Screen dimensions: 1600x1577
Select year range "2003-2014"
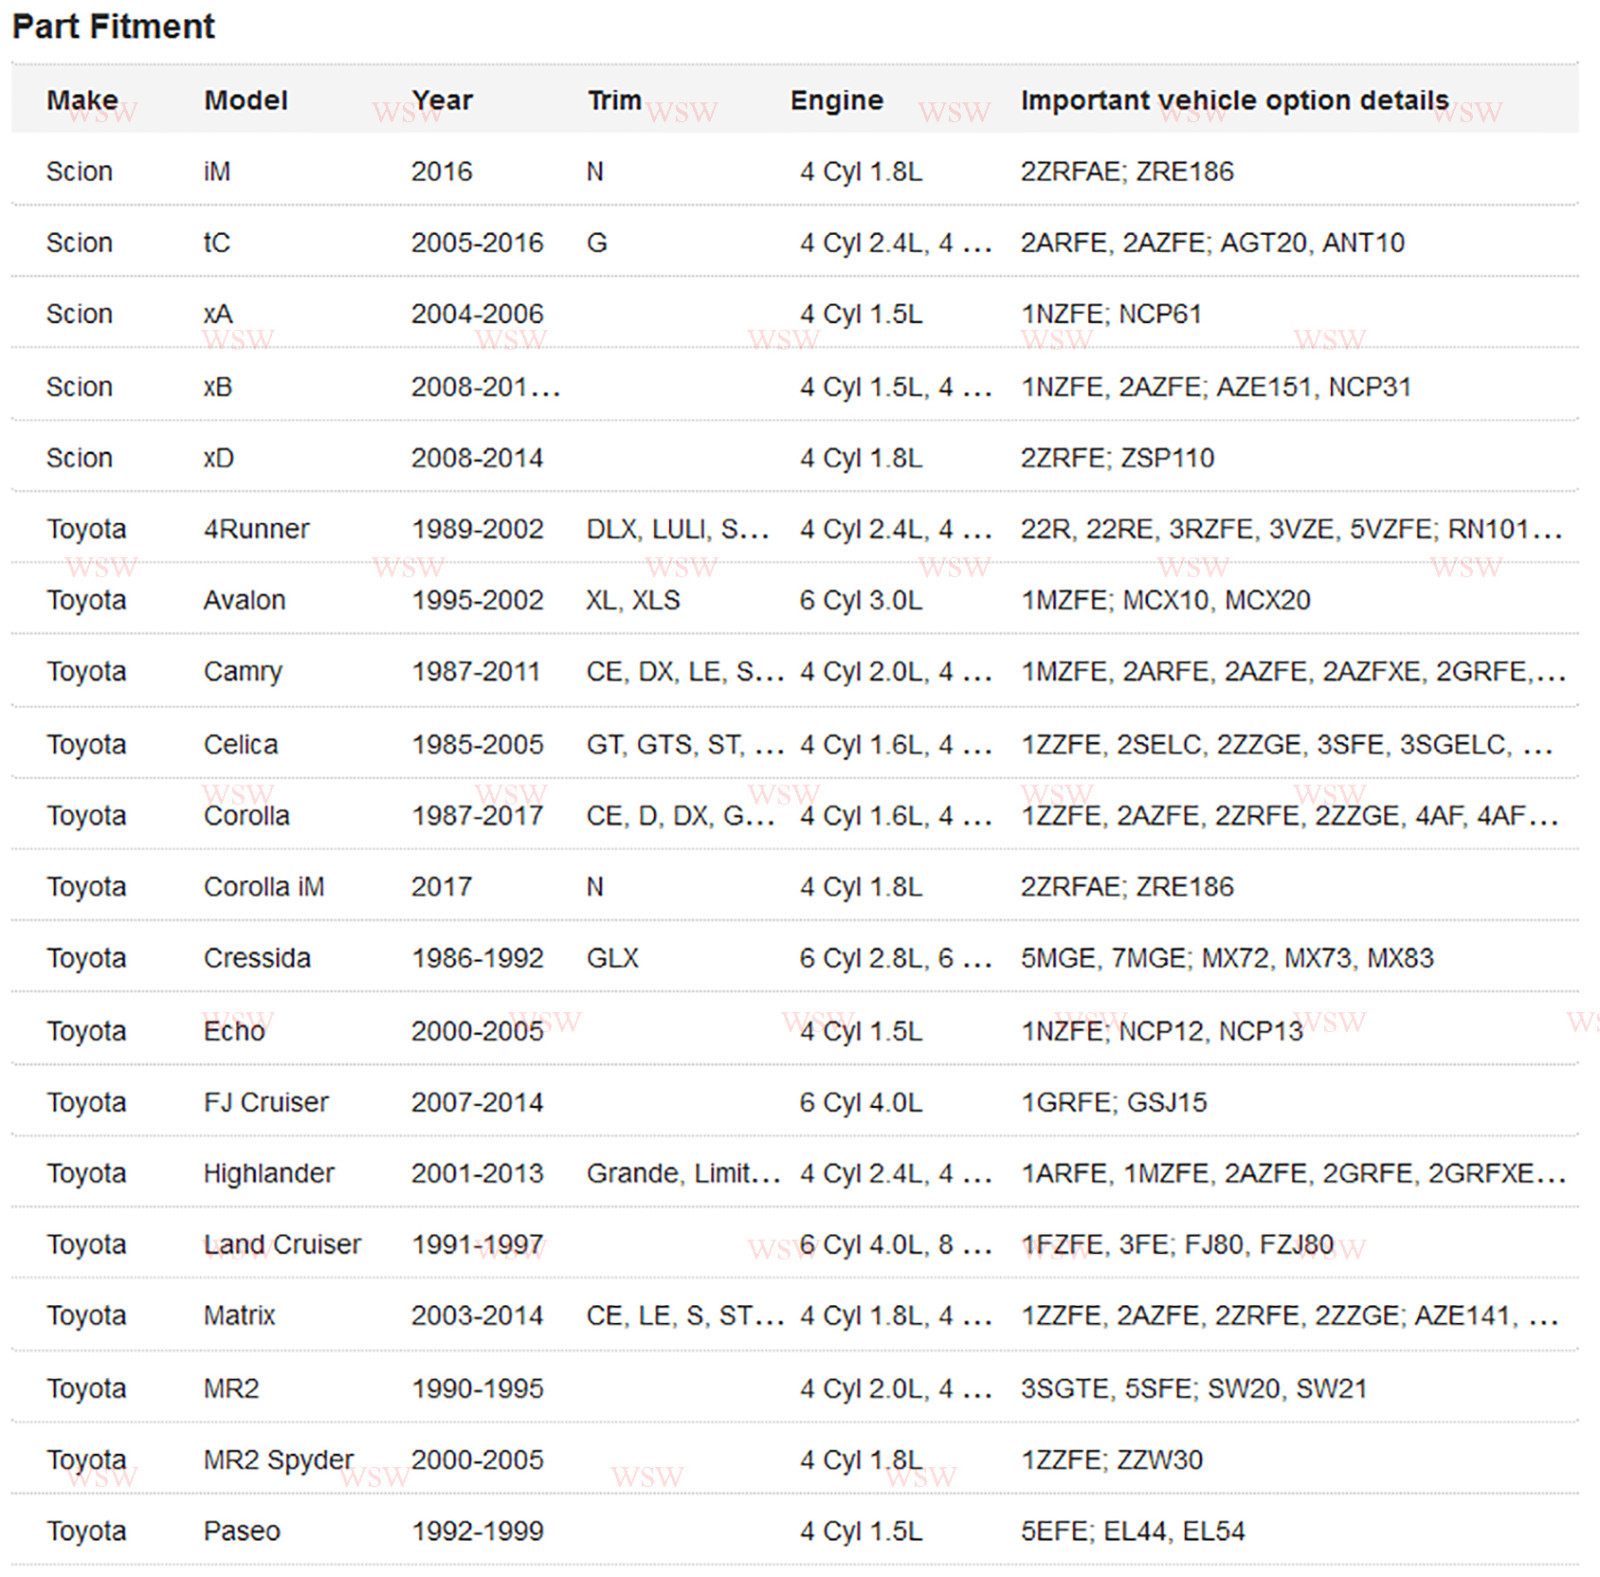[x=478, y=1315]
